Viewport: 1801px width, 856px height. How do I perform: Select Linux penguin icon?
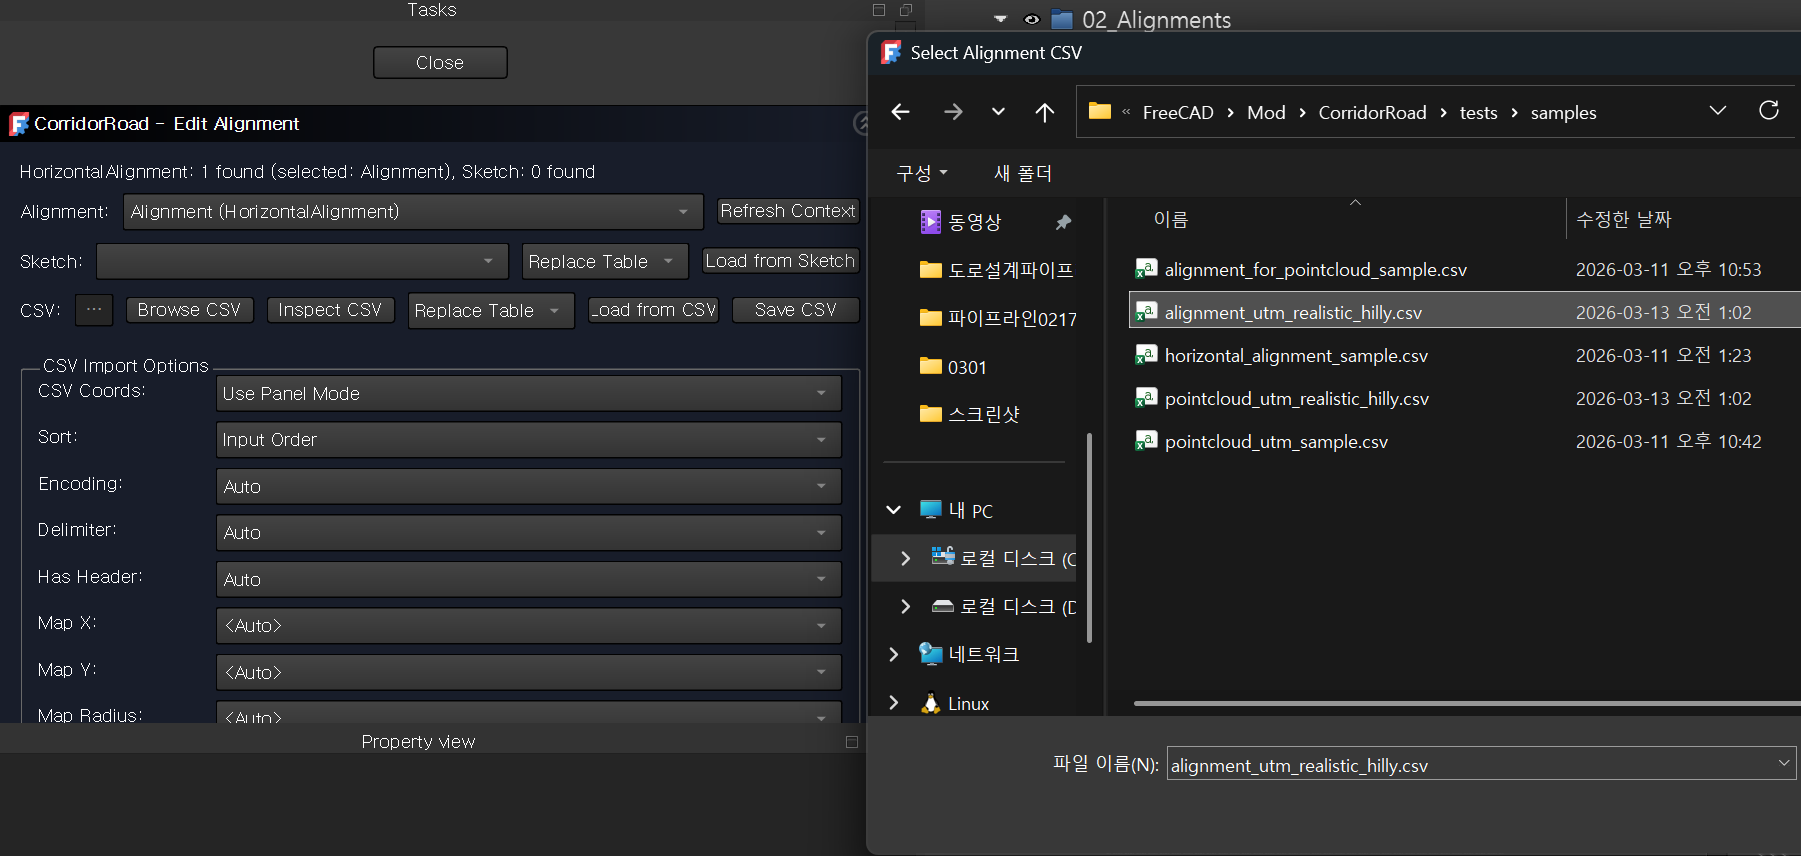(x=930, y=703)
